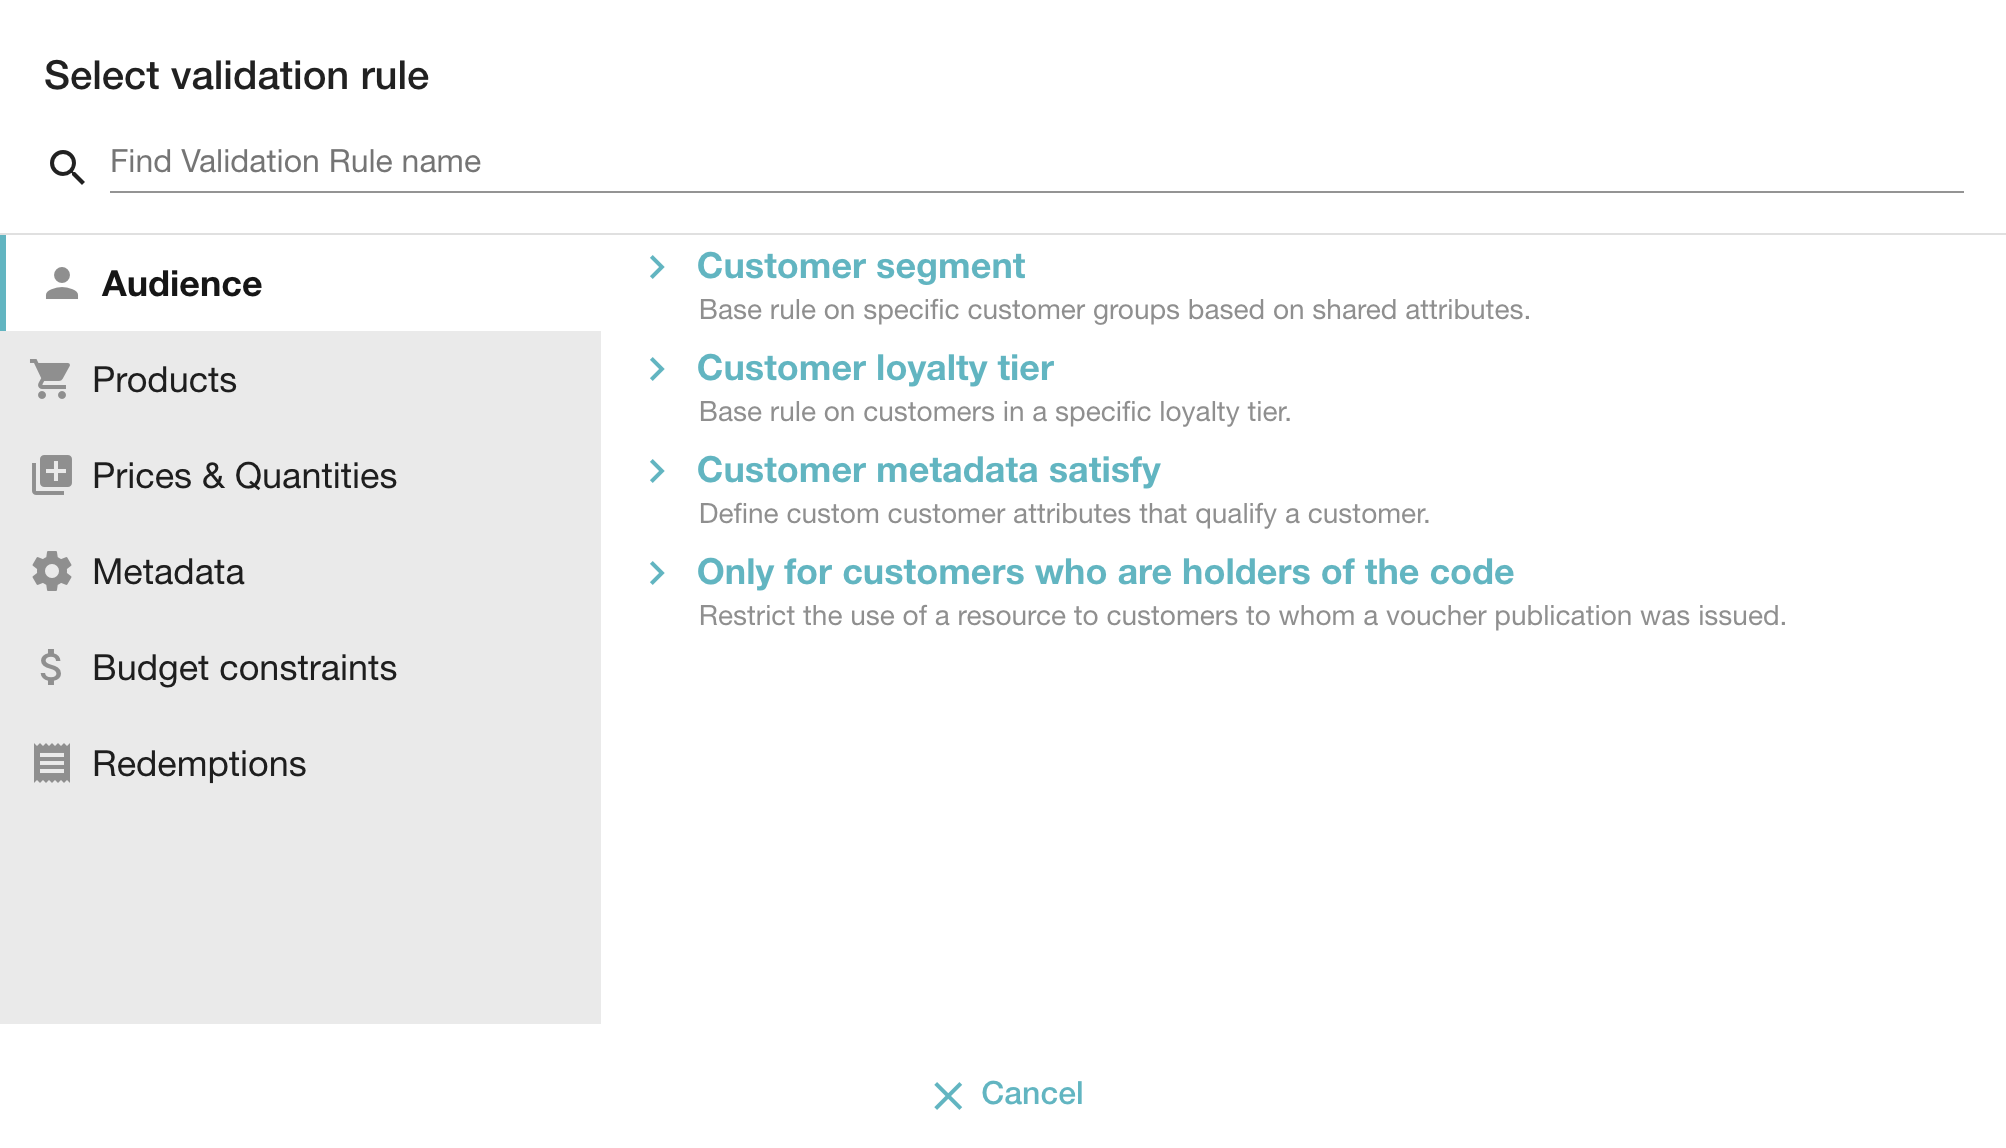This screenshot has width=2006, height=1148.
Task: Click the Budget constraints dollar icon
Action: tap(51, 667)
